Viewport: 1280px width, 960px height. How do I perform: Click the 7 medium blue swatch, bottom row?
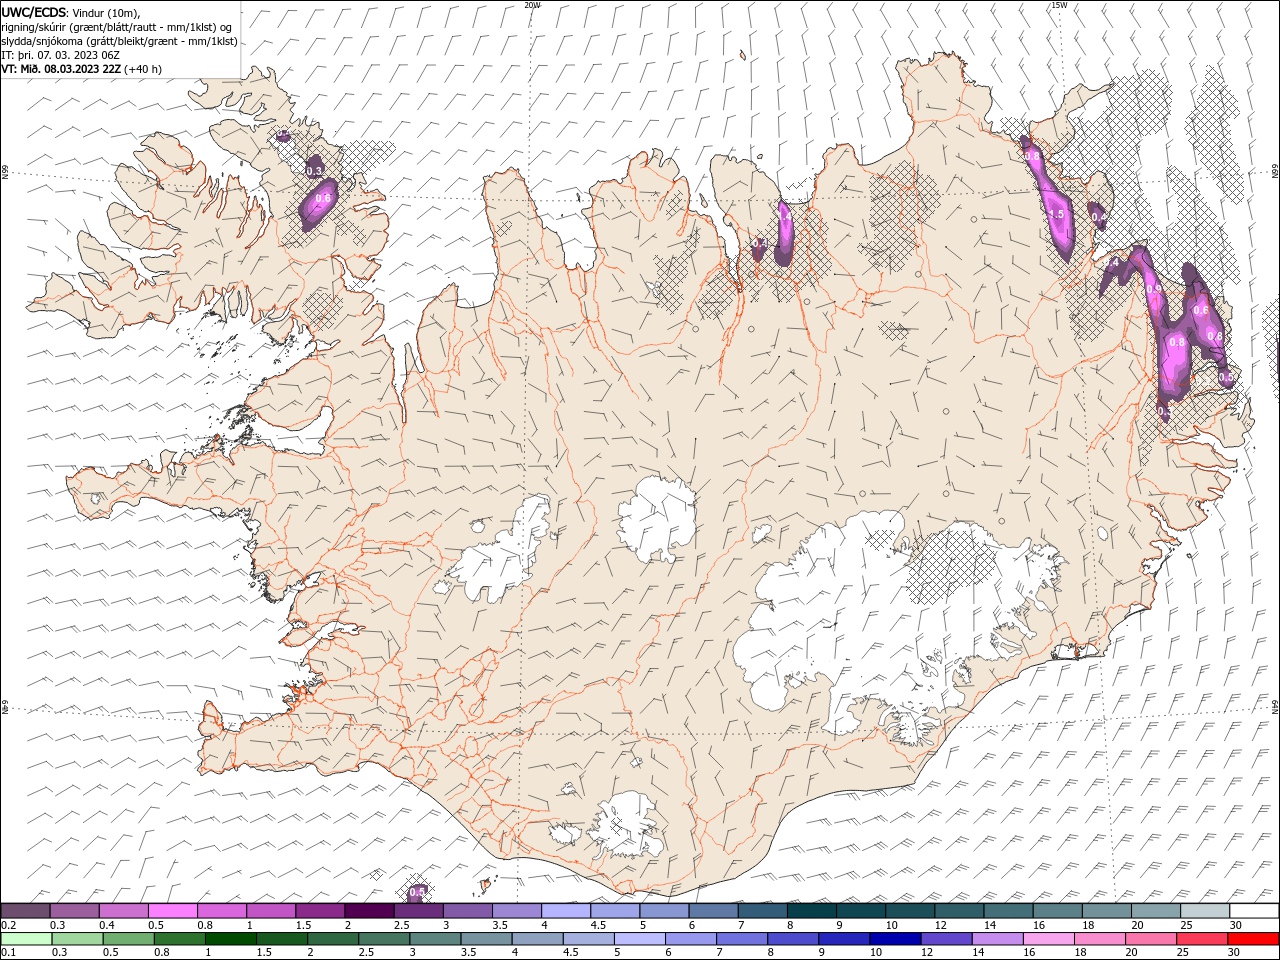(x=741, y=939)
